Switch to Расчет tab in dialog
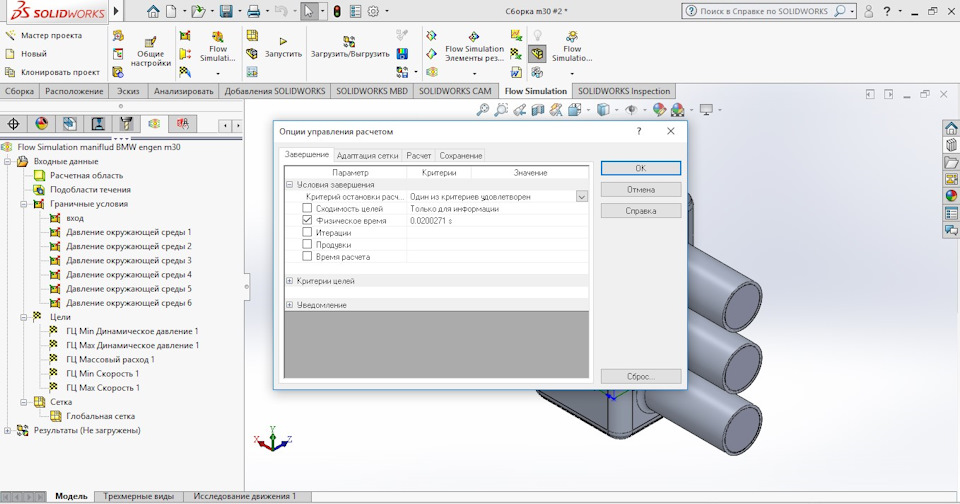The image size is (960, 504). click(419, 156)
